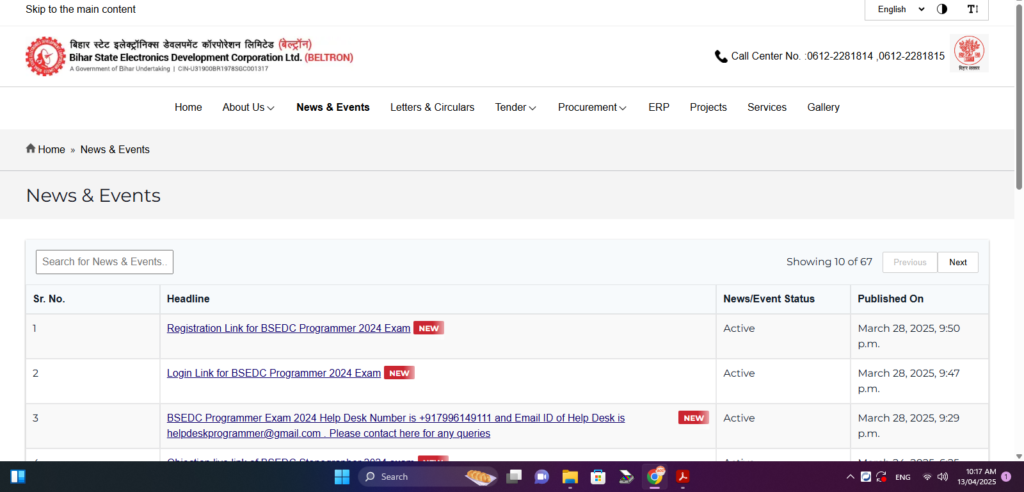Toggle the high contrast icon
Screen dimensions: 1024x492
coord(942,9)
